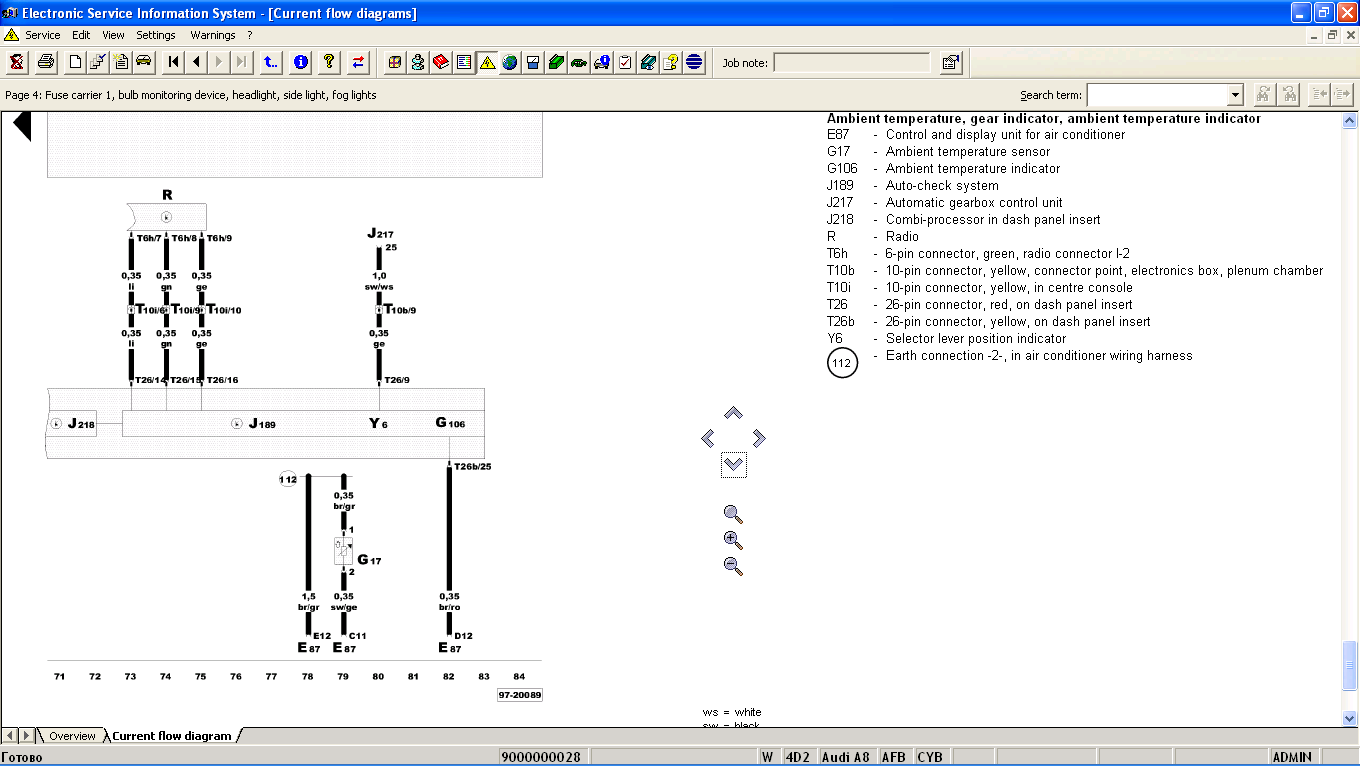Open the blue information icon
The width and height of the screenshot is (1360, 766).
[x=300, y=62]
